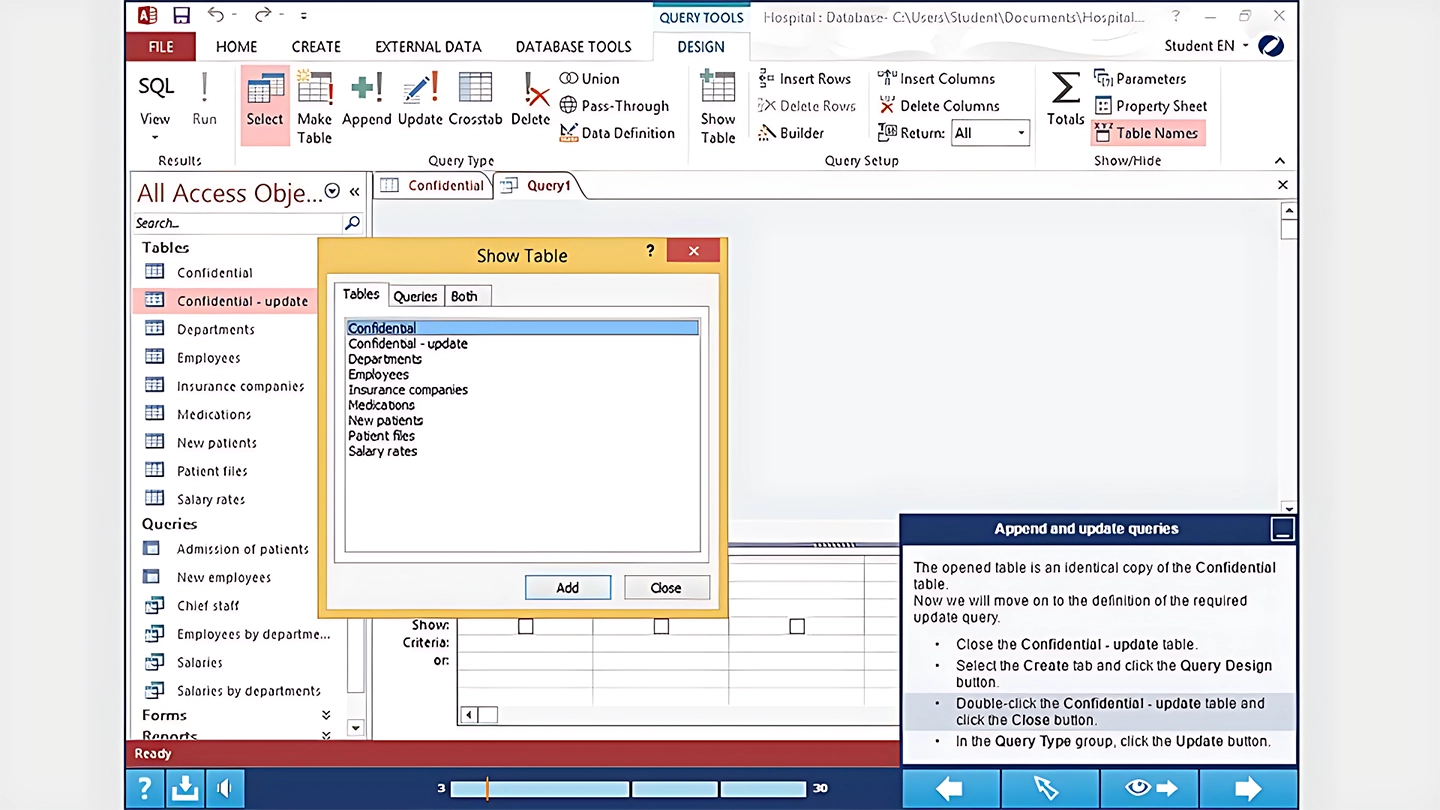1440x810 pixels.
Task: Run the query
Action: click(204, 100)
